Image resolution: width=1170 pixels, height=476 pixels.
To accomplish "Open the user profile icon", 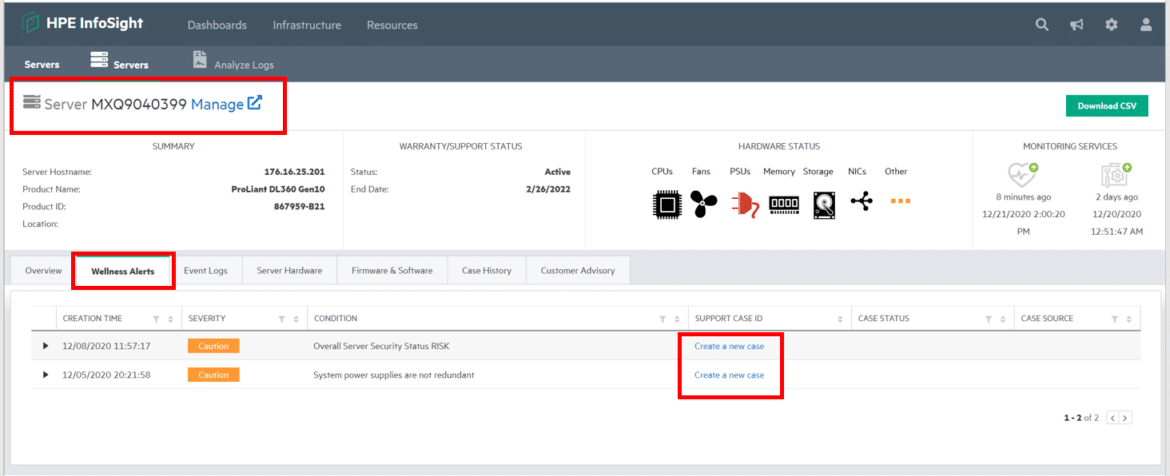I will (1146, 25).
